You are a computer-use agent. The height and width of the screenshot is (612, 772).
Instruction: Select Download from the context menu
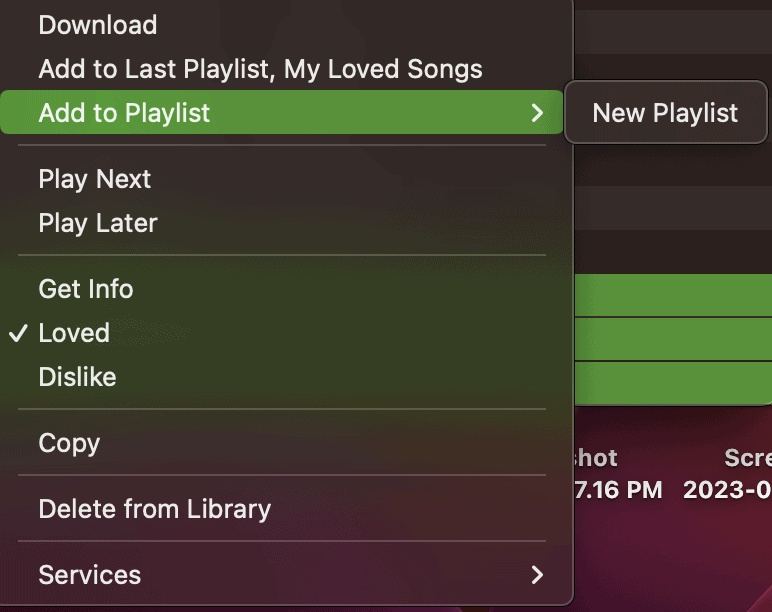98,25
